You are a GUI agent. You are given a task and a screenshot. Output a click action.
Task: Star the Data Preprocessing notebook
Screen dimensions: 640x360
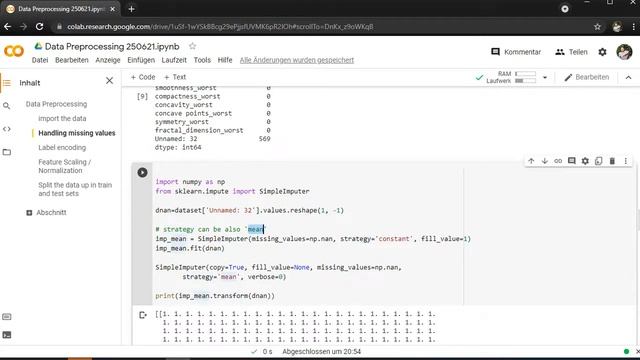(x=192, y=46)
